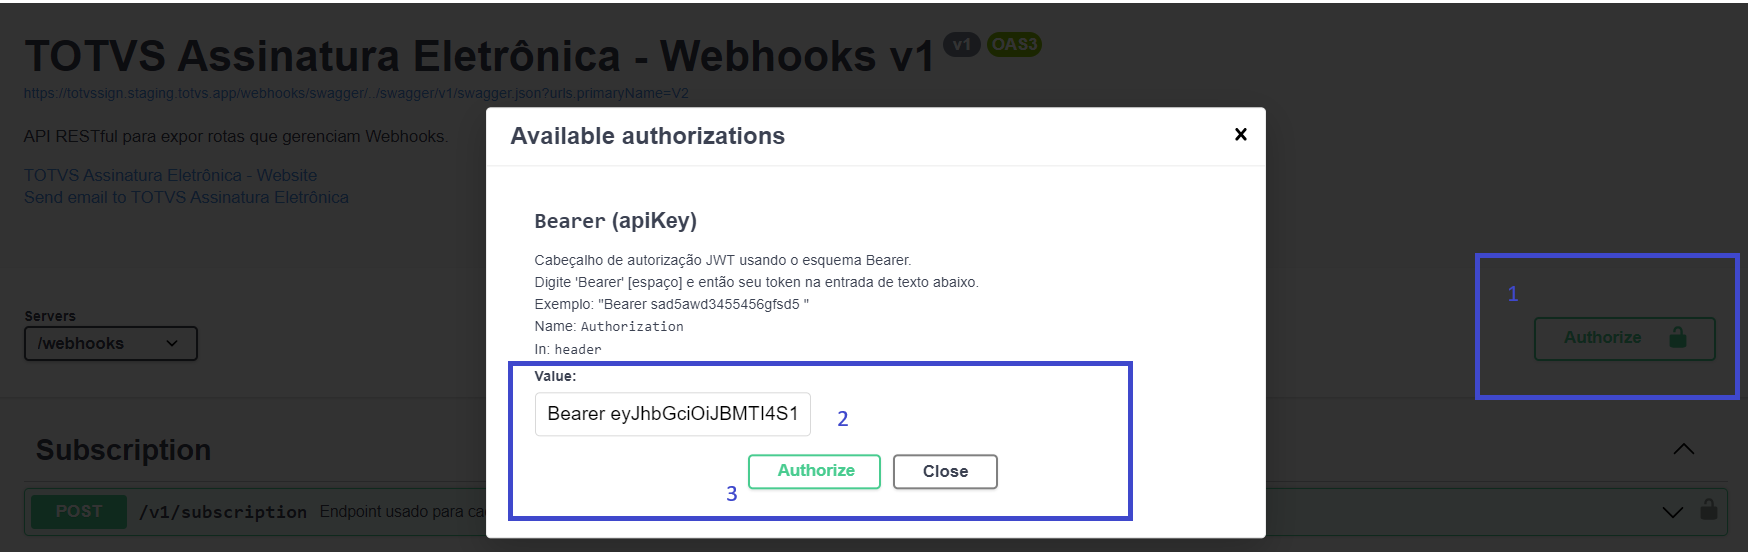Visit TOTVS Assinatura Eletrônica - Website link
Screen dimensions: 1748x552
(170, 175)
